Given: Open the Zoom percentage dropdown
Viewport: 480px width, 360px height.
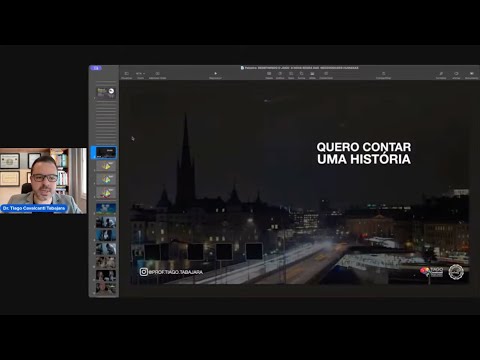Looking at the screenshot, I should tap(140, 75).
